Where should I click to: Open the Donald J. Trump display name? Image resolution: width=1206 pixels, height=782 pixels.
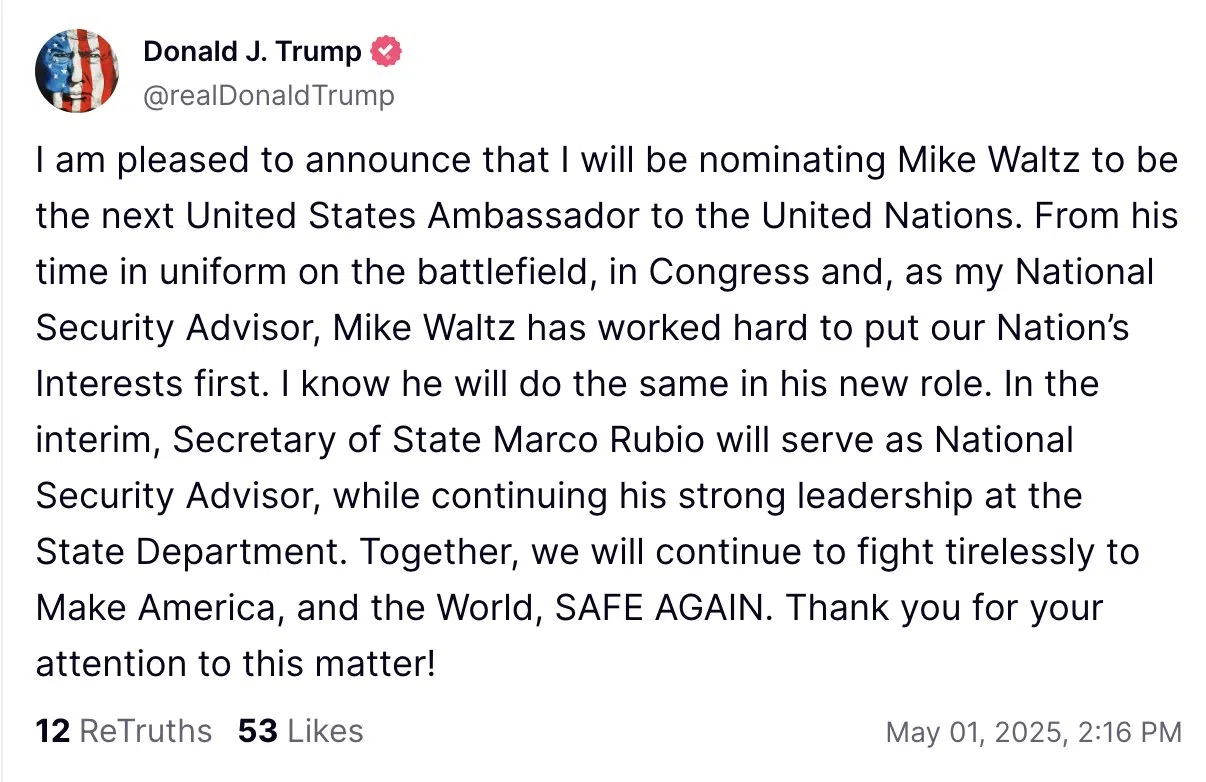(252, 51)
